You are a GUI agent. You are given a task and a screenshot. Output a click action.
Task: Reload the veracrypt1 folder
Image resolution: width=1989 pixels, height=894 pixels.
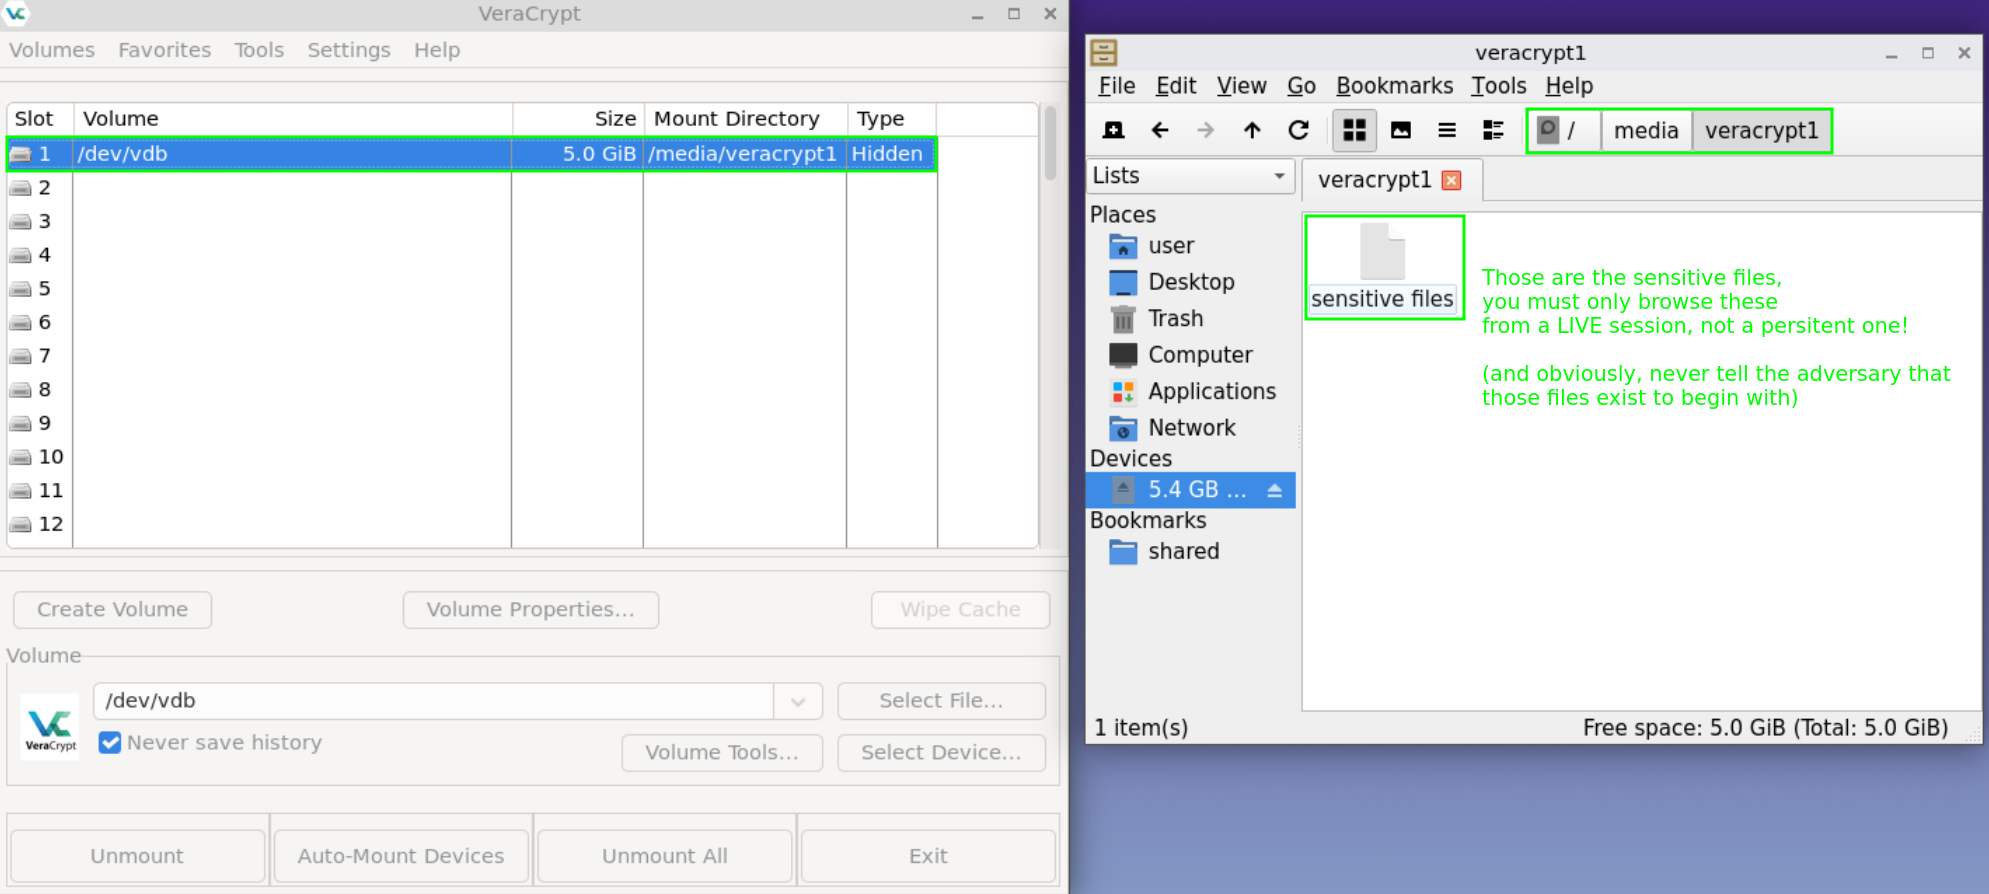(x=1299, y=130)
